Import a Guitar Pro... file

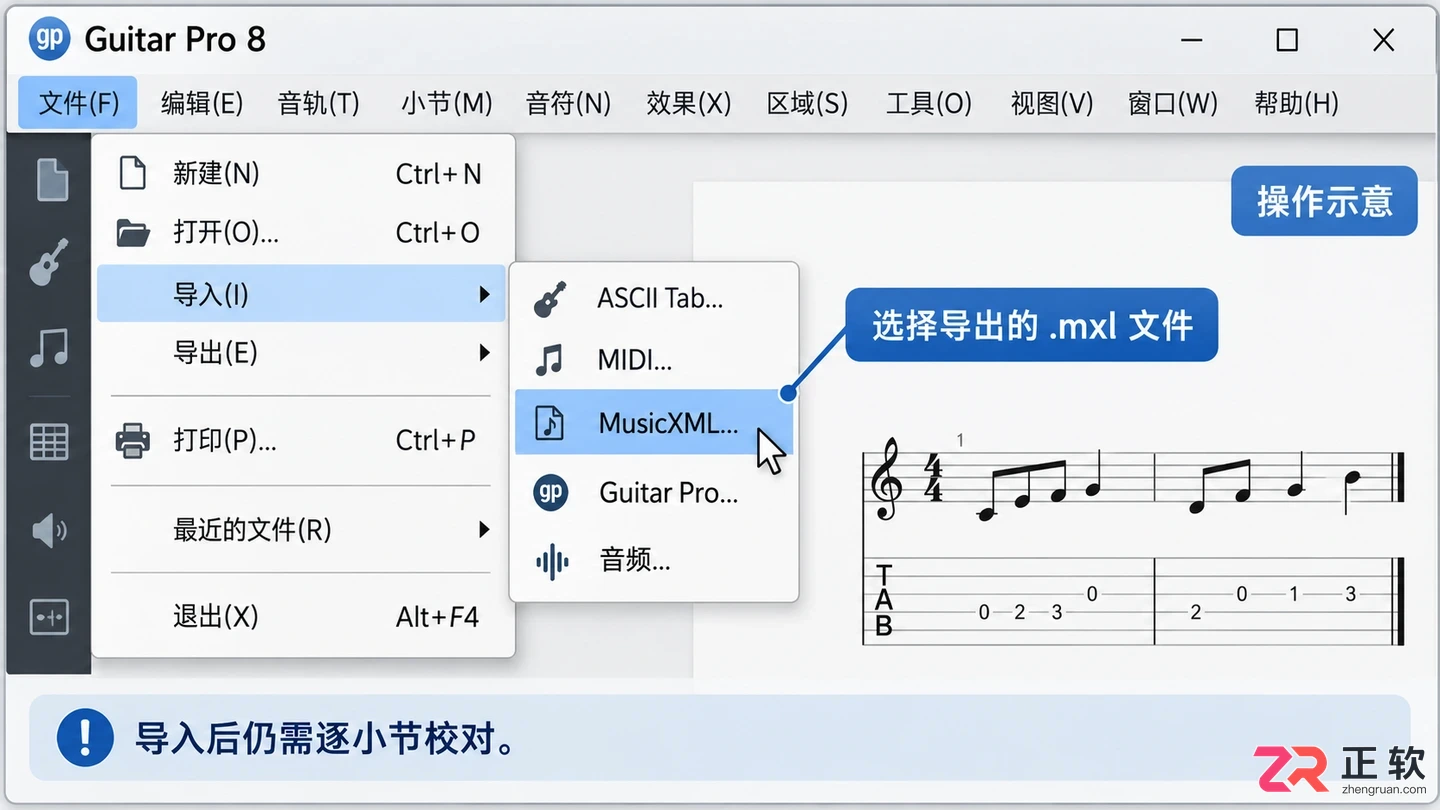coord(654,492)
